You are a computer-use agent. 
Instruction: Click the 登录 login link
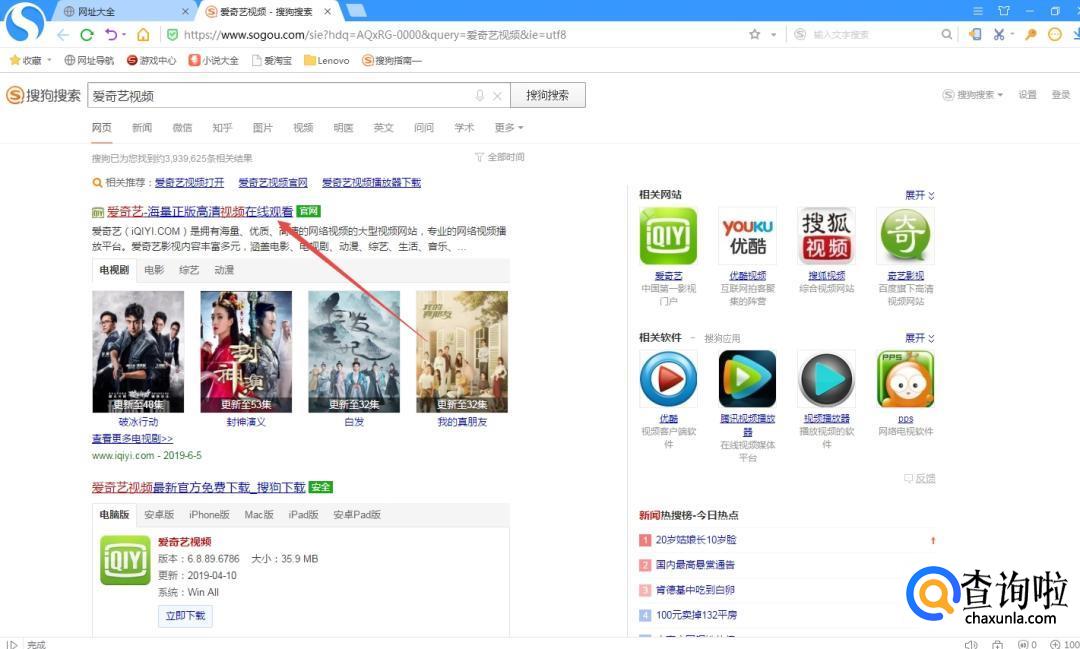point(1061,95)
